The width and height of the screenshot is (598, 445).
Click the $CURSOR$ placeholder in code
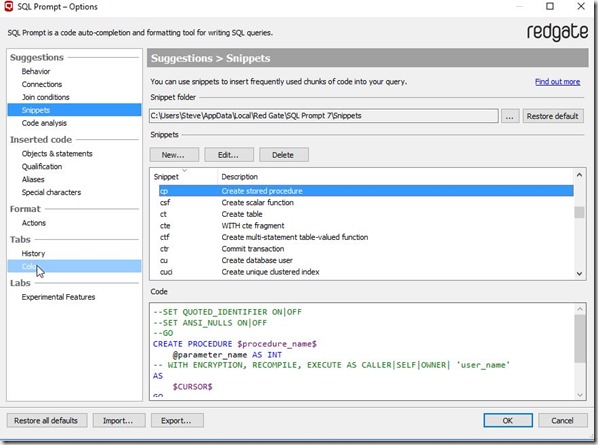click(x=192, y=387)
